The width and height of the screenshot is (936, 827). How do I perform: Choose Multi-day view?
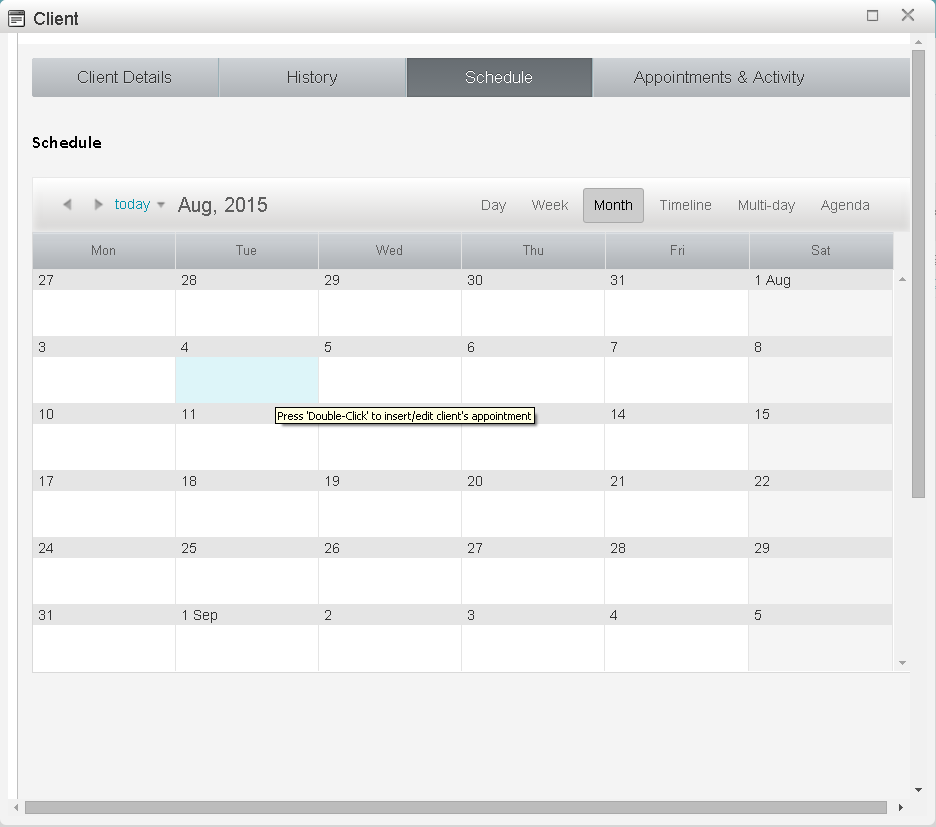click(x=766, y=204)
